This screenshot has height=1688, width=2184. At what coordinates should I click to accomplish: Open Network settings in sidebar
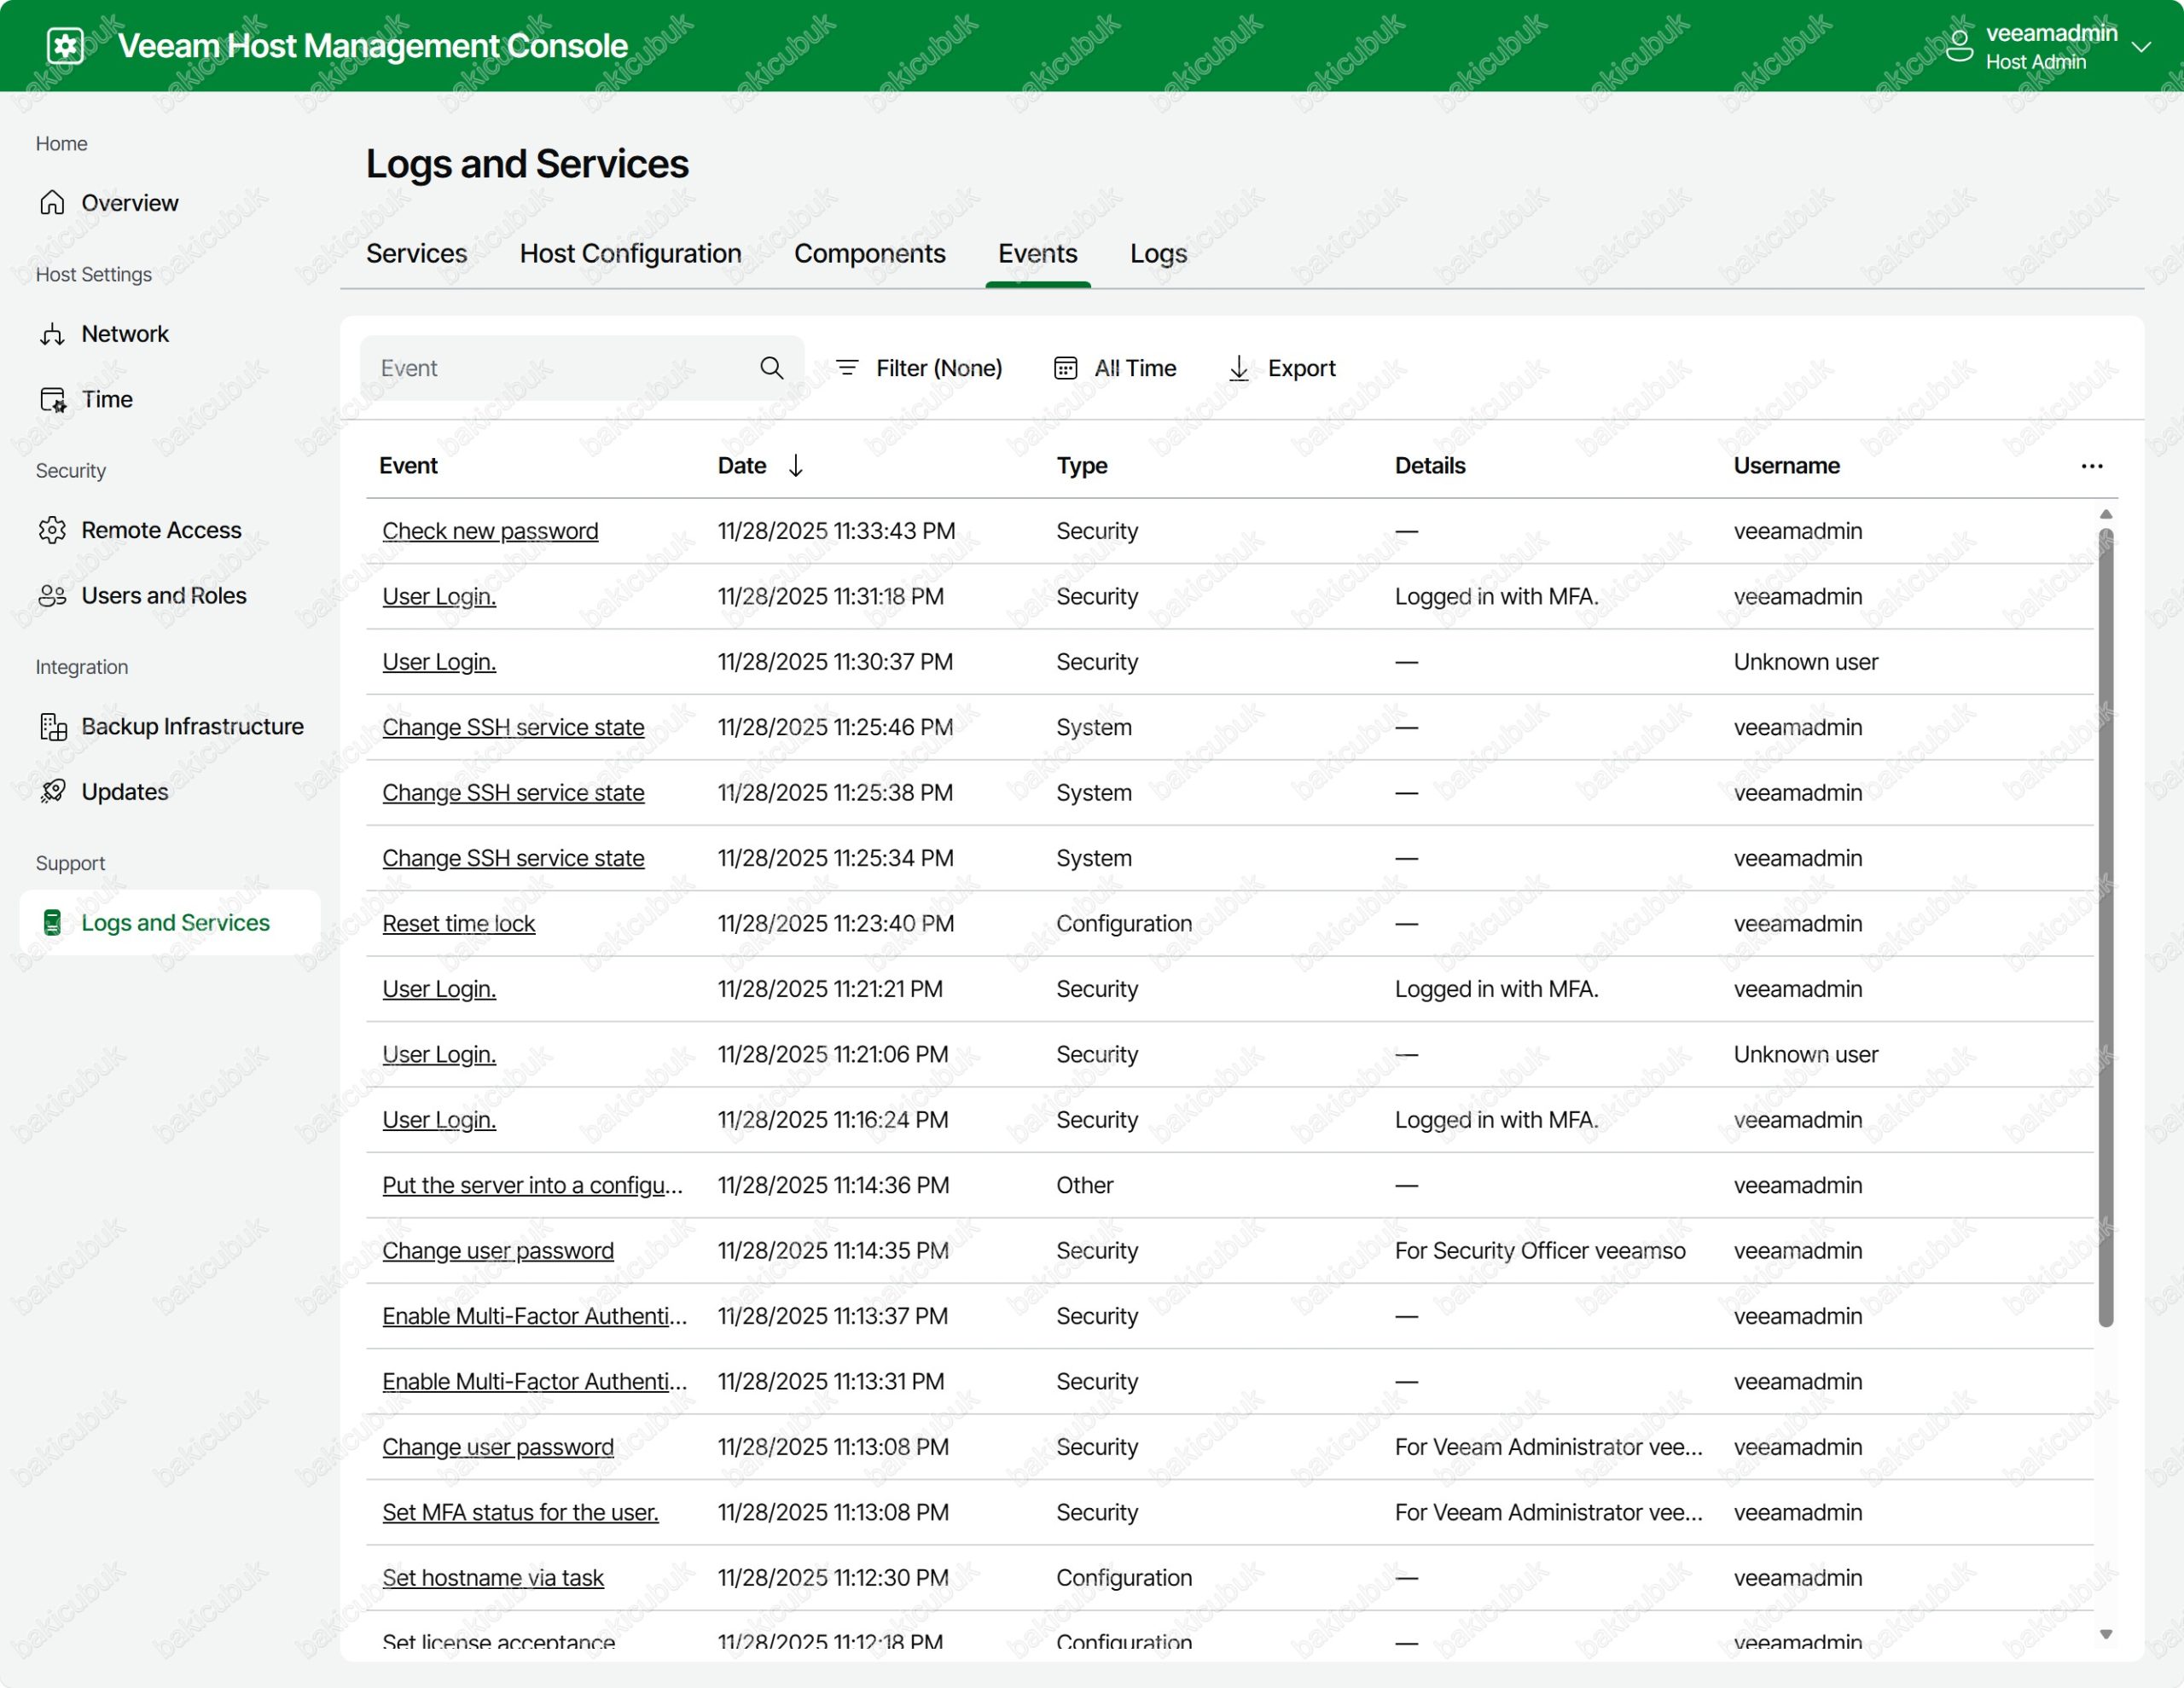click(125, 334)
